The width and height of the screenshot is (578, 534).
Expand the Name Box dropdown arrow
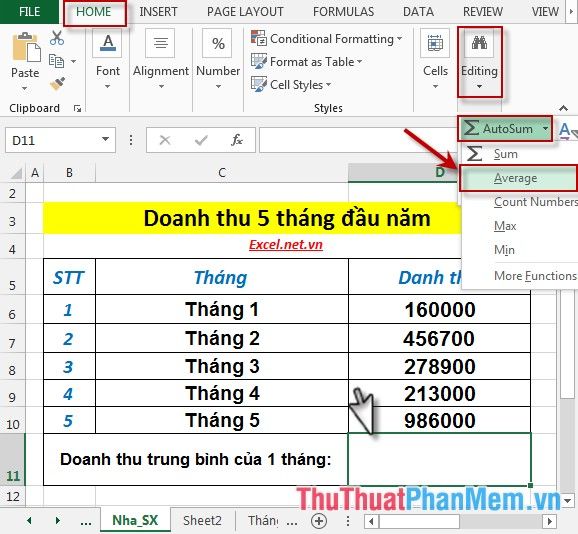[x=105, y=139]
